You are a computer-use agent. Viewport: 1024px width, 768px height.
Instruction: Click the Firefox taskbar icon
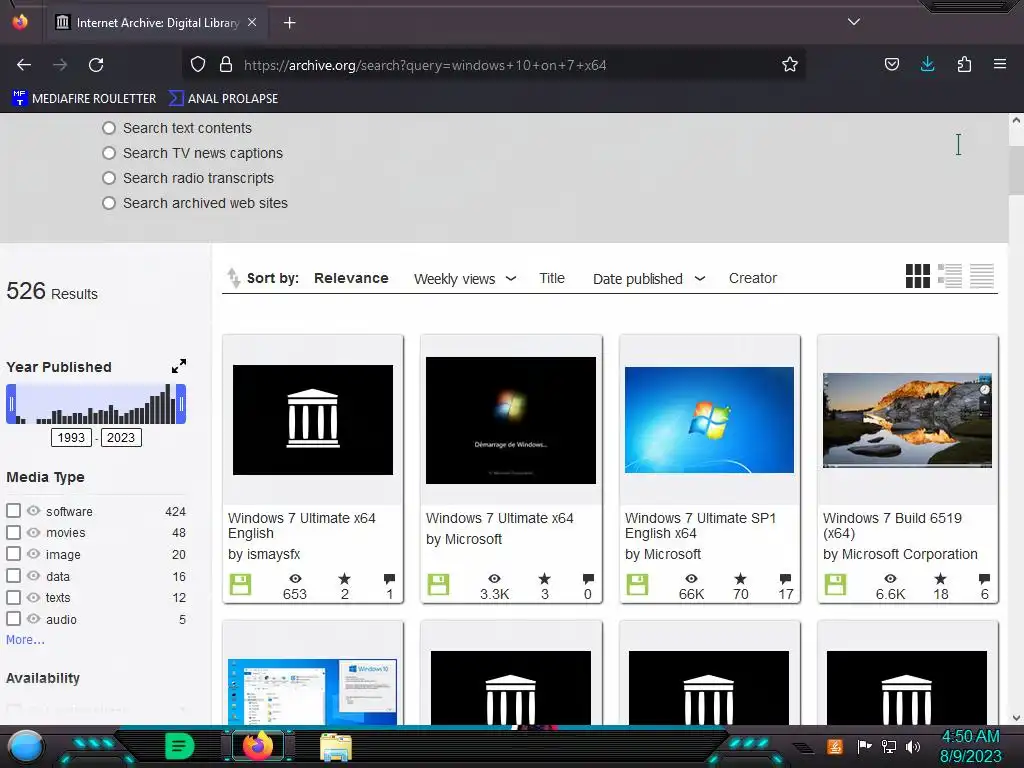[258, 746]
